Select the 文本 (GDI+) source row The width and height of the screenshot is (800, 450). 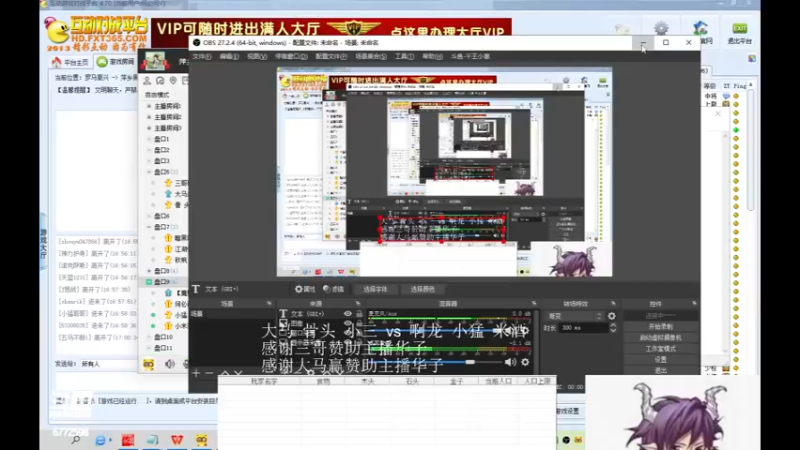click(x=321, y=314)
